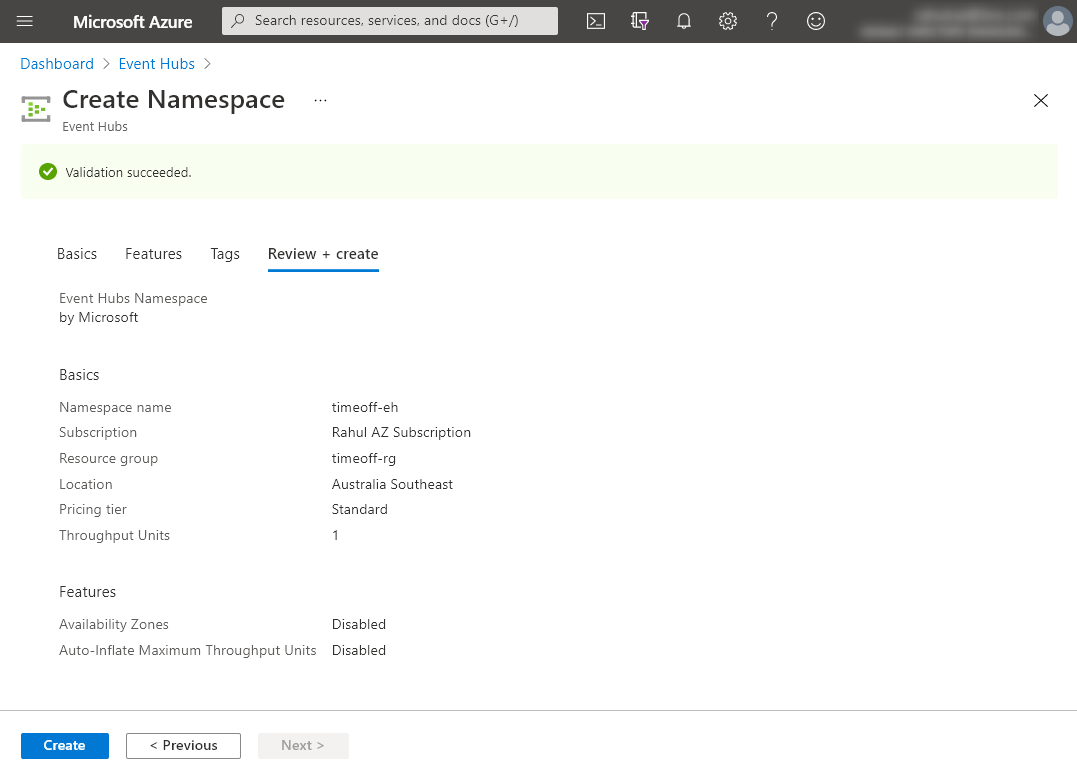Open the portal hamburger menu
Viewport: 1077px width, 774px height.
[25, 21]
